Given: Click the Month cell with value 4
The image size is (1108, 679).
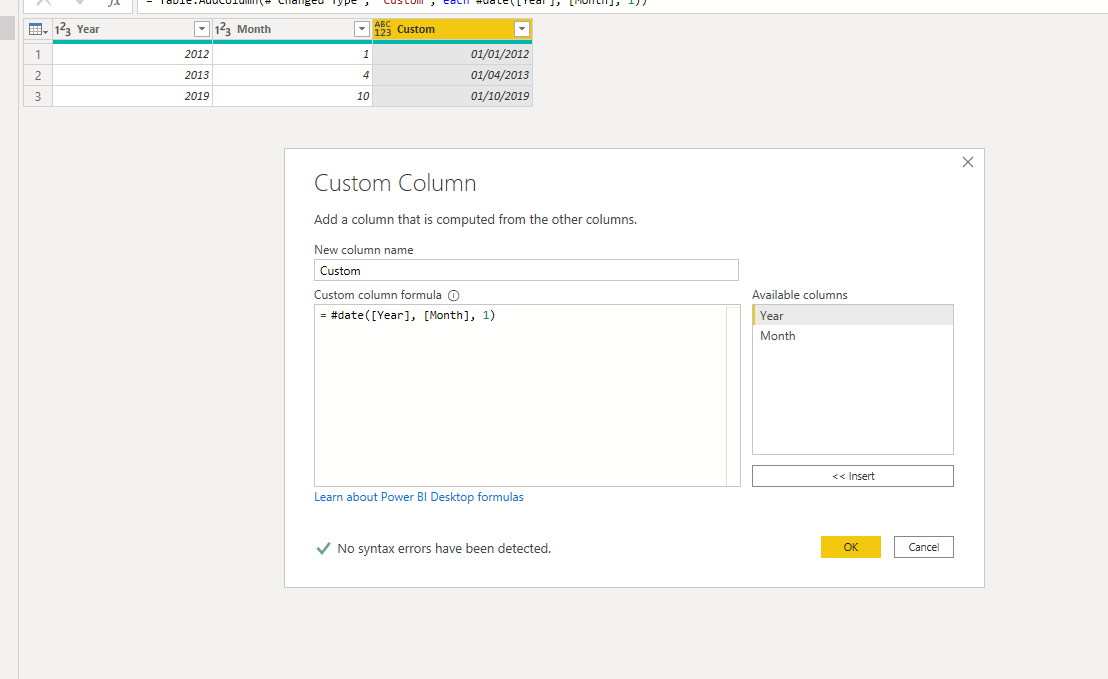Looking at the screenshot, I should (x=292, y=75).
